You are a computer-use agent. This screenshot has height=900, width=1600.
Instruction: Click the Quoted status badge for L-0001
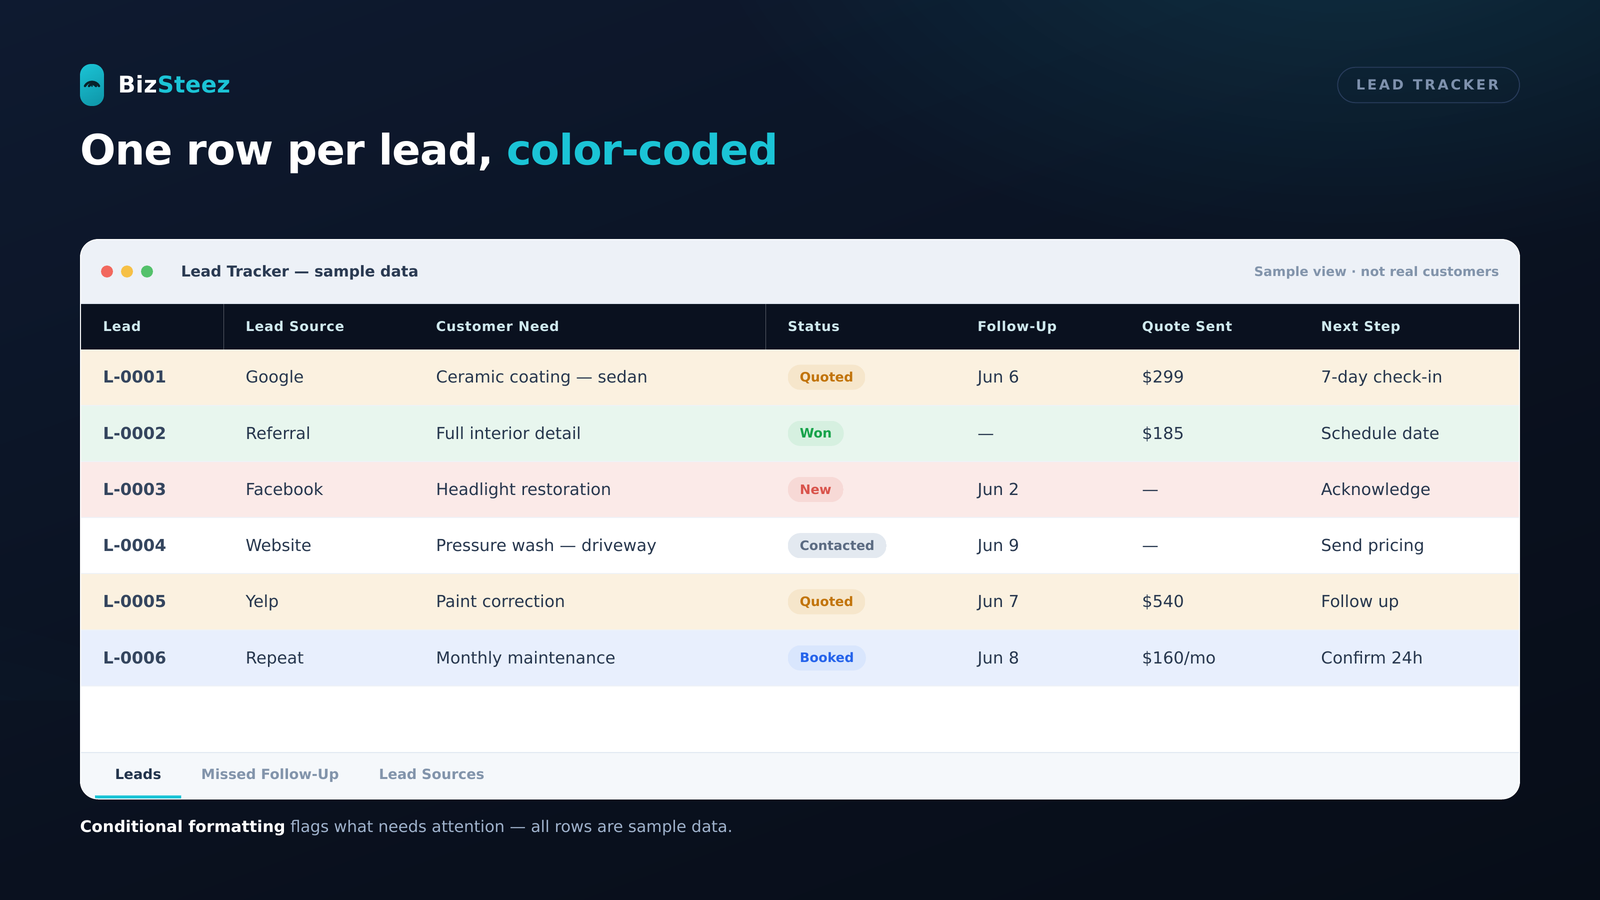pyautogui.click(x=826, y=377)
